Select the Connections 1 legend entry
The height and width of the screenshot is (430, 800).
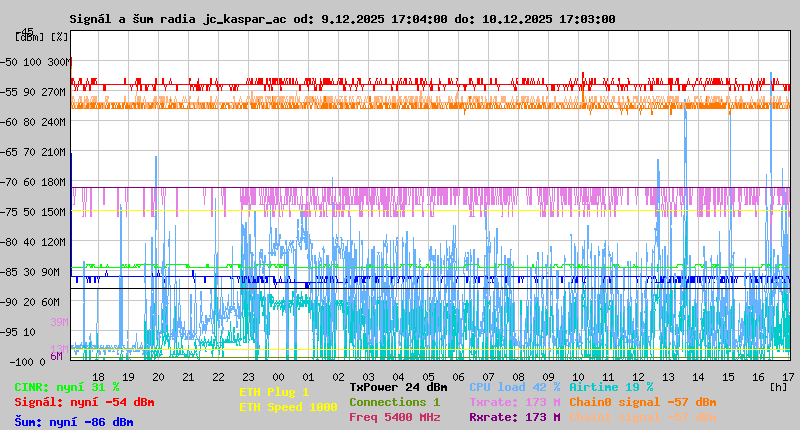click(x=394, y=402)
